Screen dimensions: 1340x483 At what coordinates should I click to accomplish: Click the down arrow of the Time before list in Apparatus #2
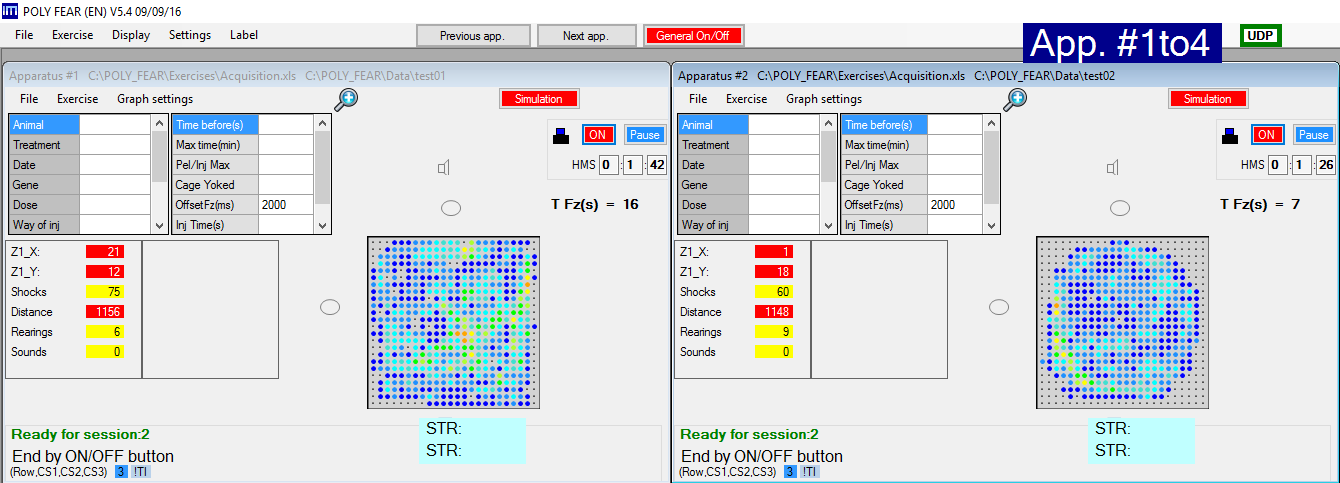pyautogui.click(x=991, y=225)
